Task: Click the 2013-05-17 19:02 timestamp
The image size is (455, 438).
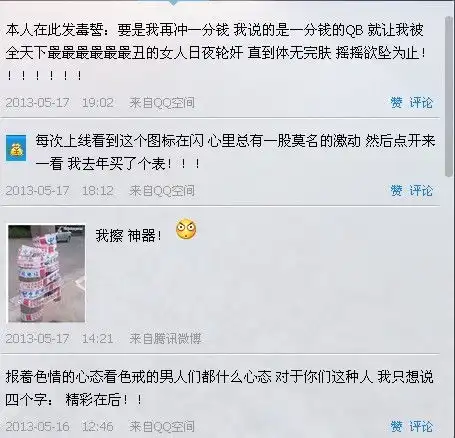Action: point(59,103)
